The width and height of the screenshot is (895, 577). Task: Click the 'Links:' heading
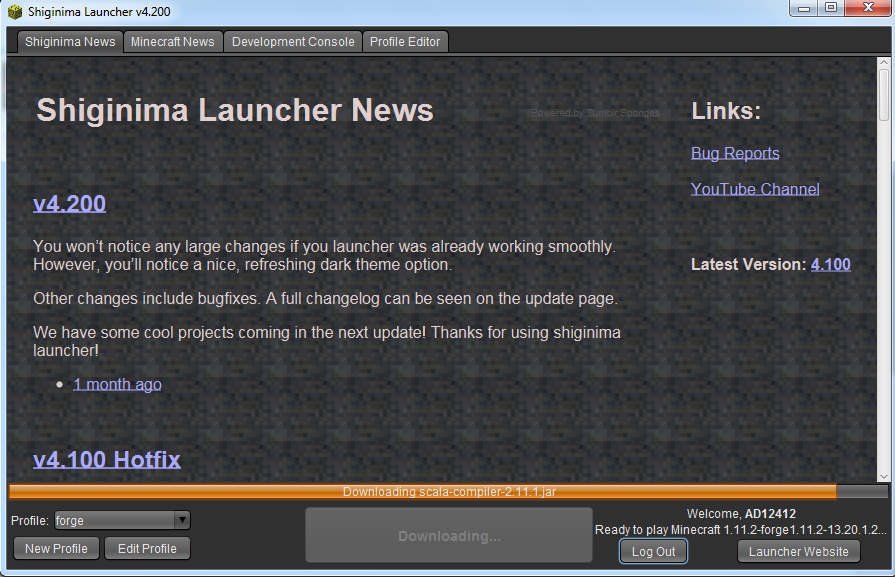[726, 111]
